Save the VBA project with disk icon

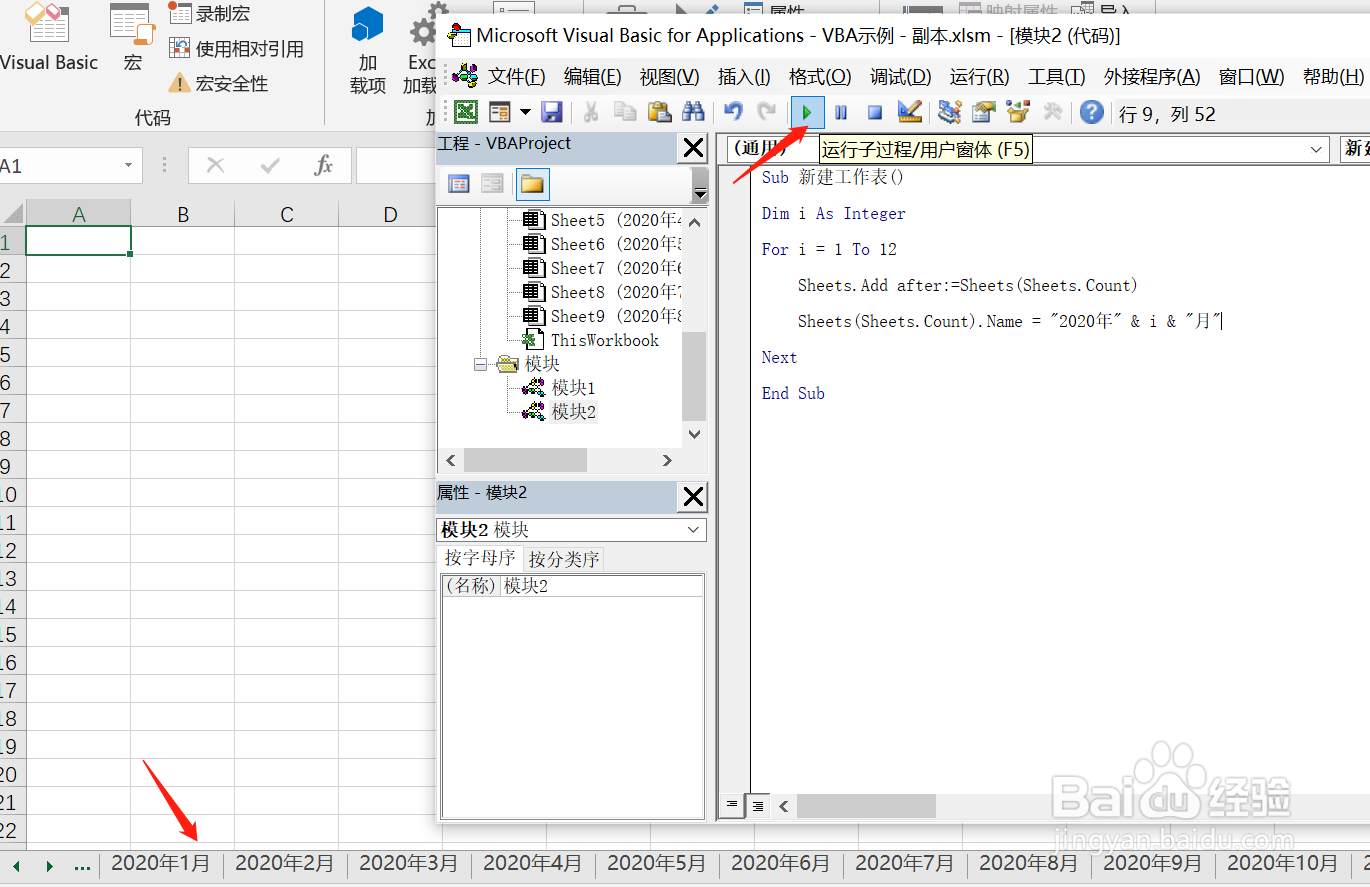tap(551, 112)
